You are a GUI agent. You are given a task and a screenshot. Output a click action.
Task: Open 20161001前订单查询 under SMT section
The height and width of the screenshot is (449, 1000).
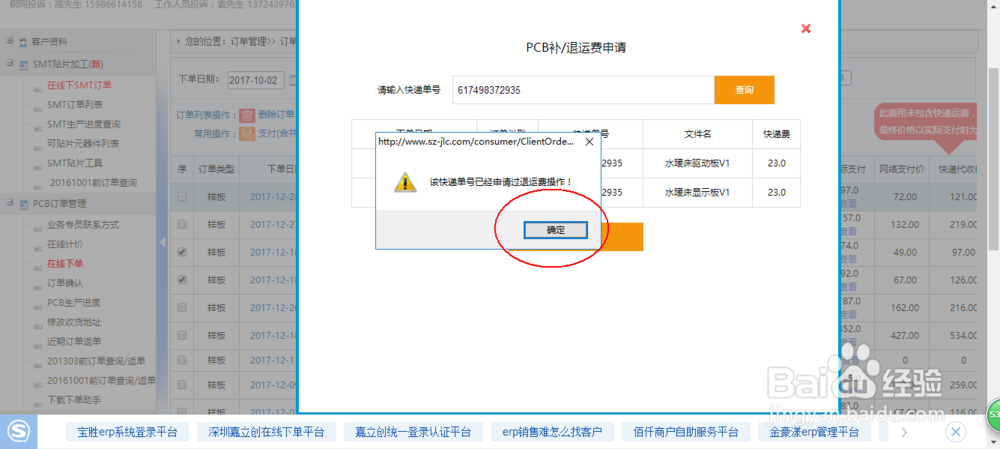point(93,182)
